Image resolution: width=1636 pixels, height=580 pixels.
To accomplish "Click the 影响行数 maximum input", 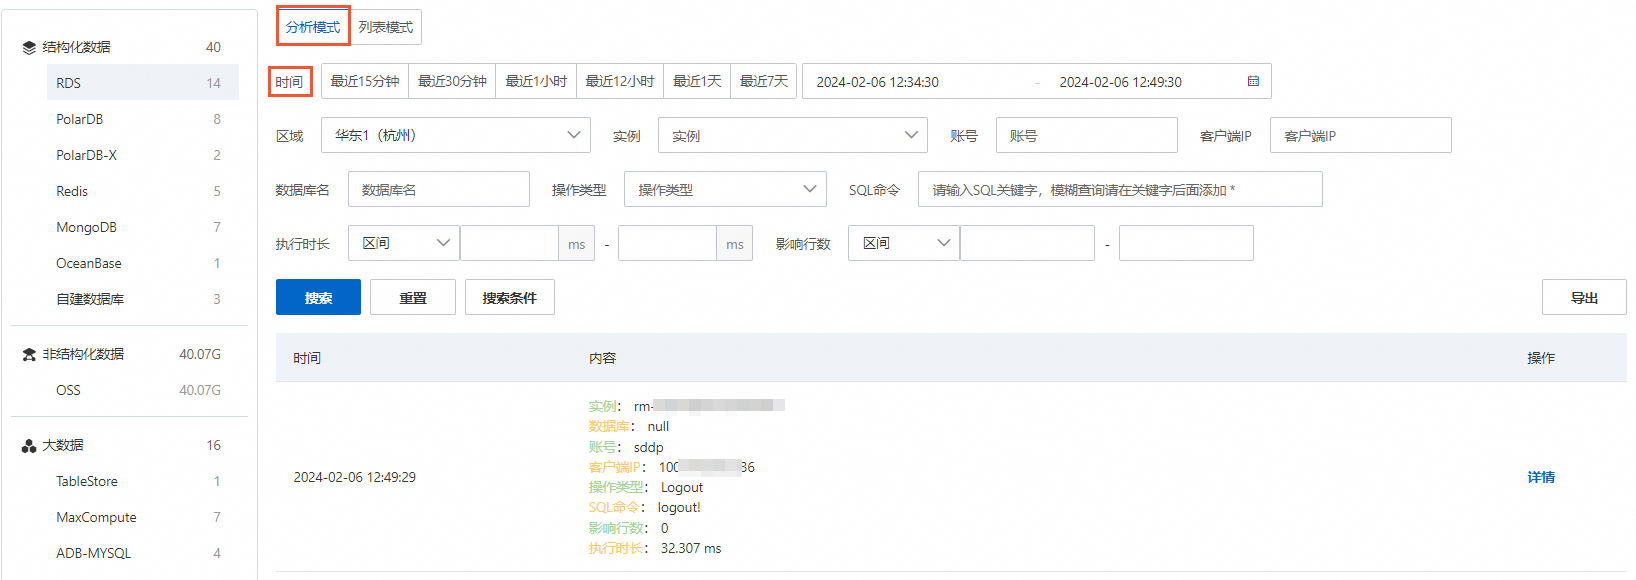I will pyautogui.click(x=1186, y=243).
